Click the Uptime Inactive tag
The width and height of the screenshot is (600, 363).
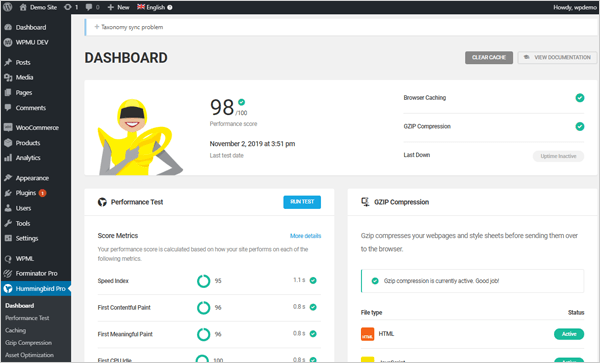[558, 156]
